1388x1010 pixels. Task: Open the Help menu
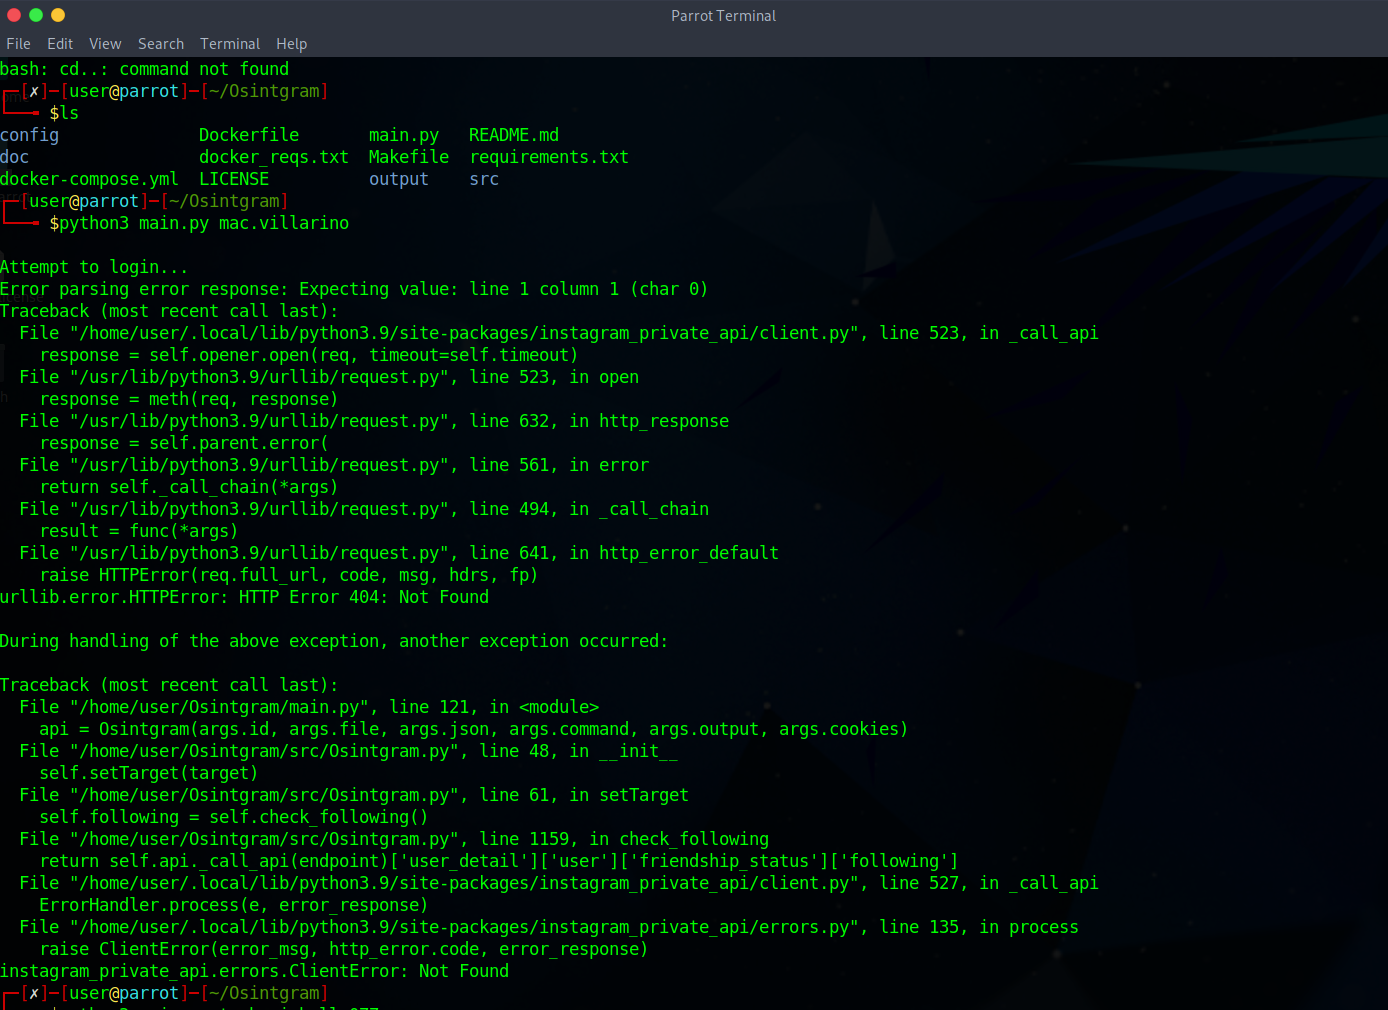pos(291,43)
